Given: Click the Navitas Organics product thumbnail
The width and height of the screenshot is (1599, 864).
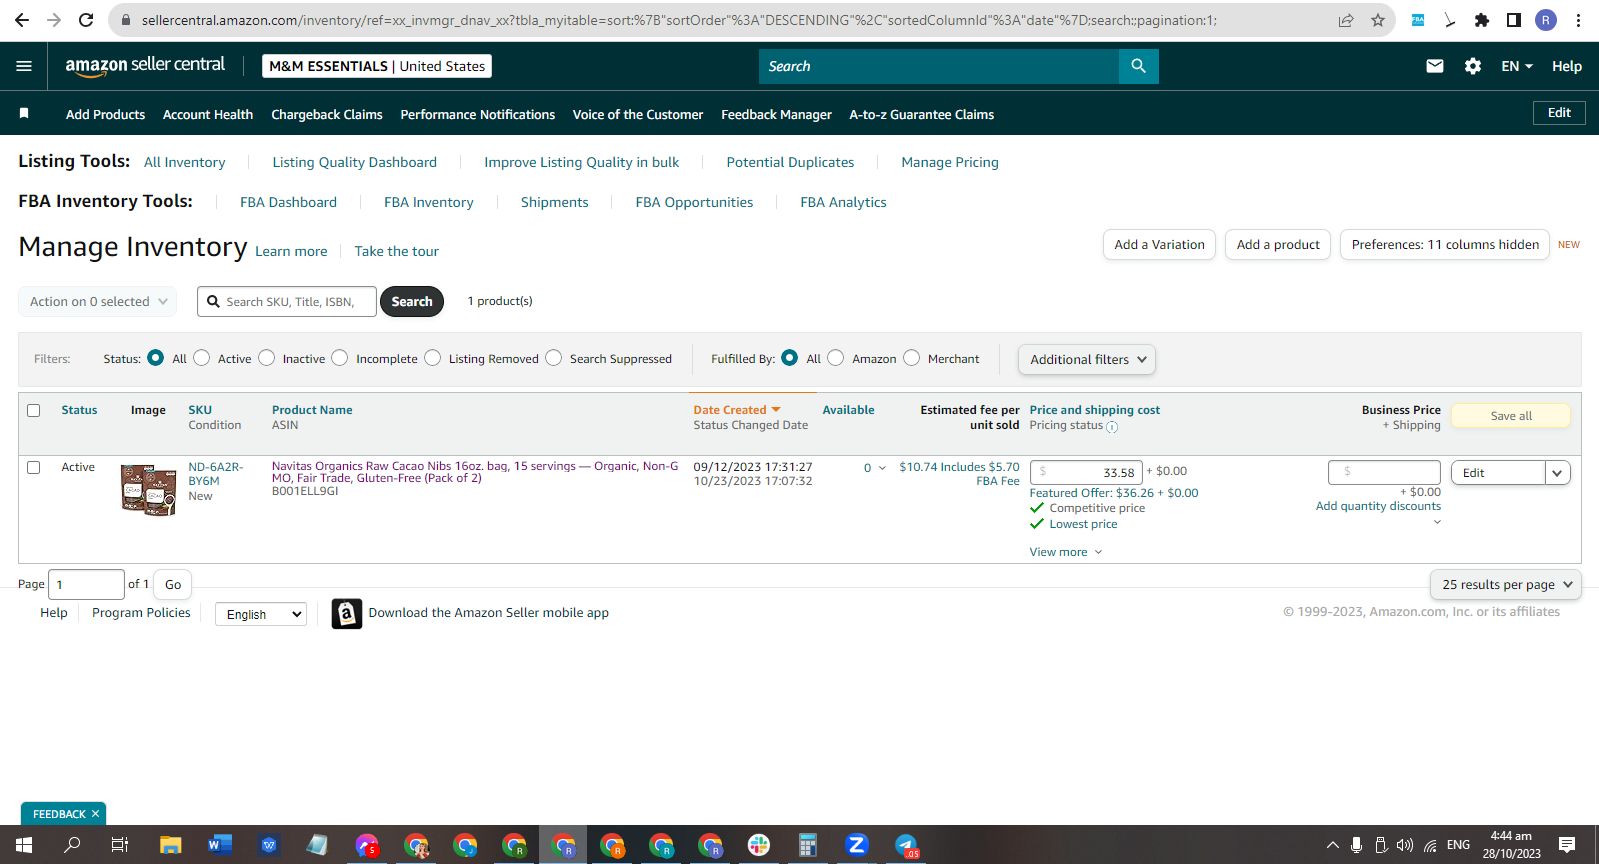Looking at the screenshot, I should pyautogui.click(x=148, y=489).
